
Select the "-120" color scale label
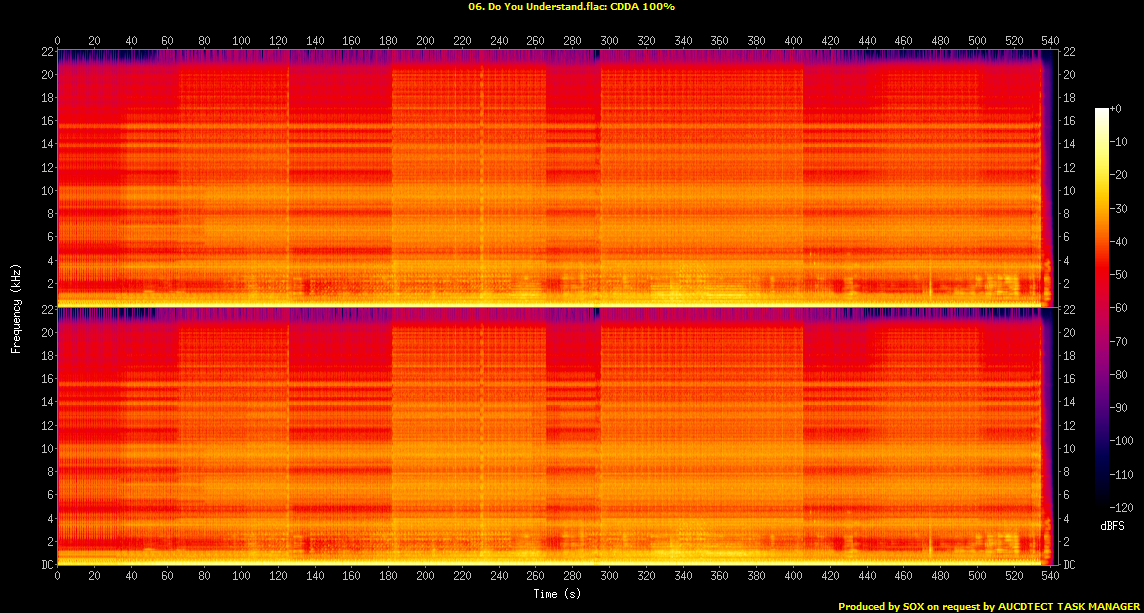1121,507
